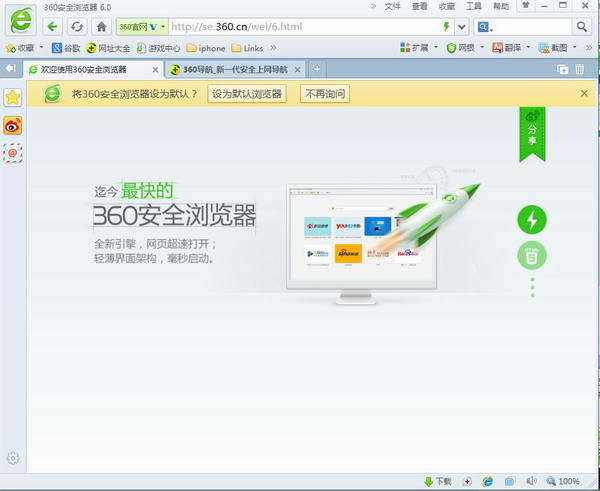The height and width of the screenshot is (491, 600).
Task: Toggle the IE engine icon in status bar
Action: coord(488,481)
